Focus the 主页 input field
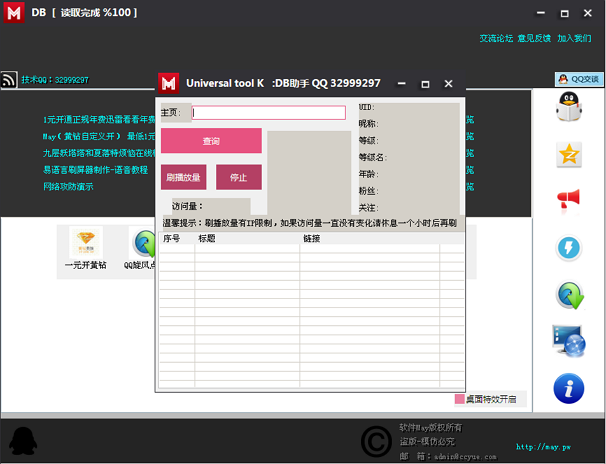Viewport: 606px width, 464px height. [269, 112]
